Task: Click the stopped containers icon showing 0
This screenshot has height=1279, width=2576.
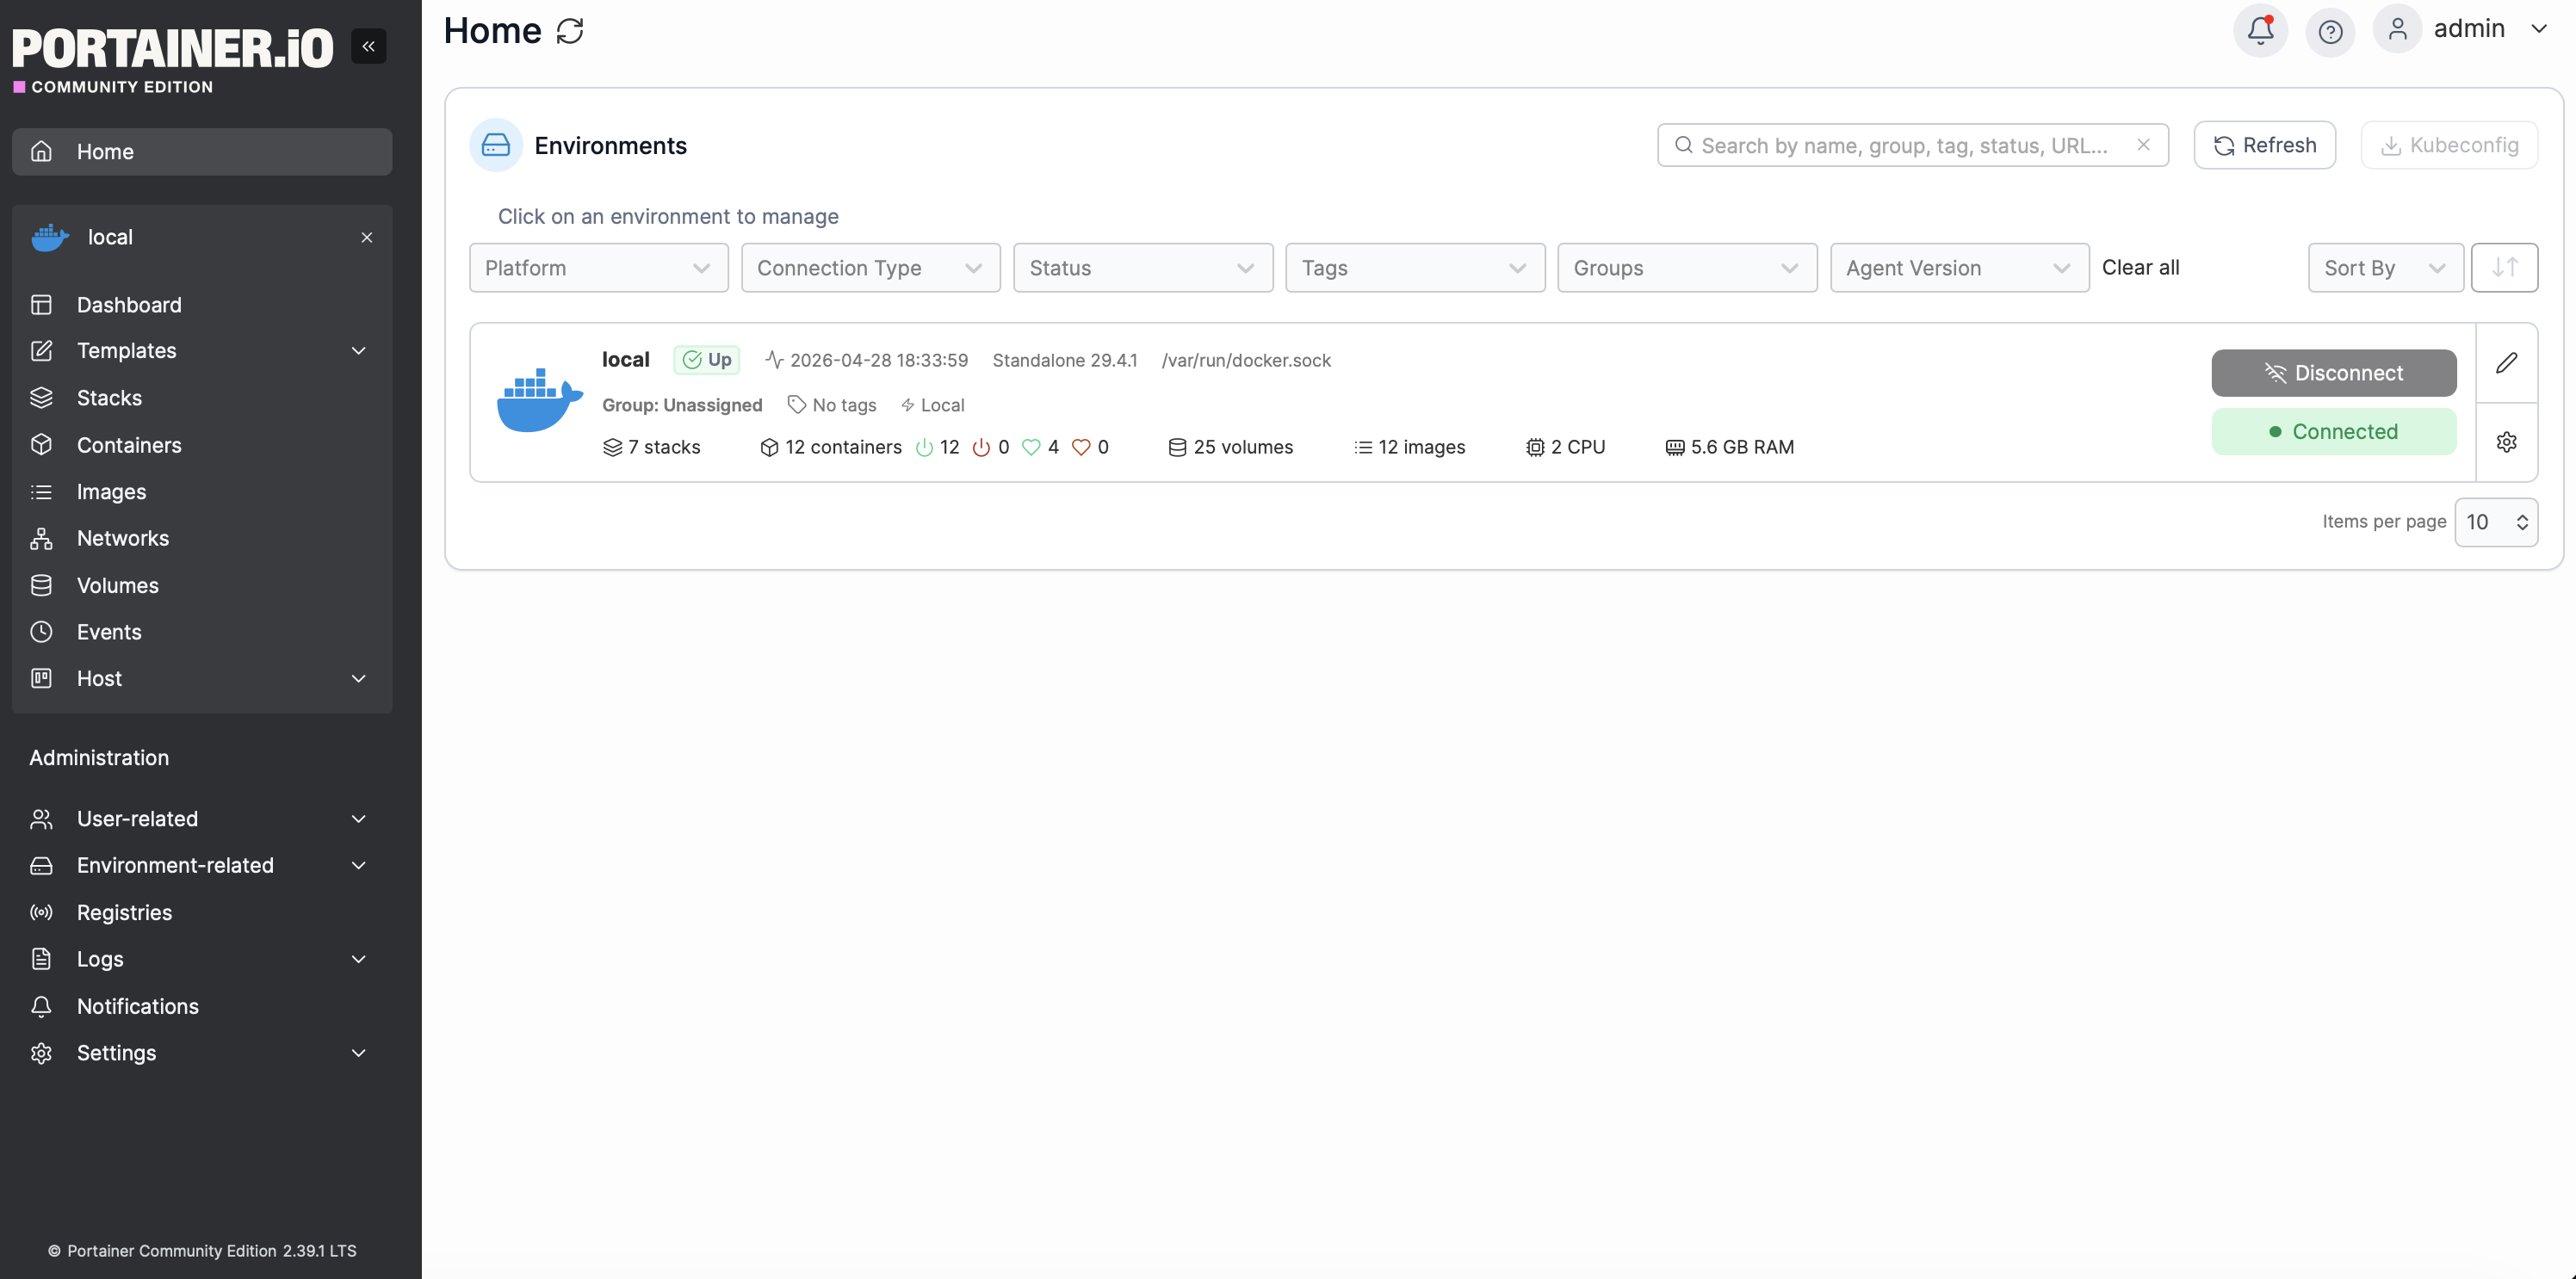Action: [x=981, y=447]
